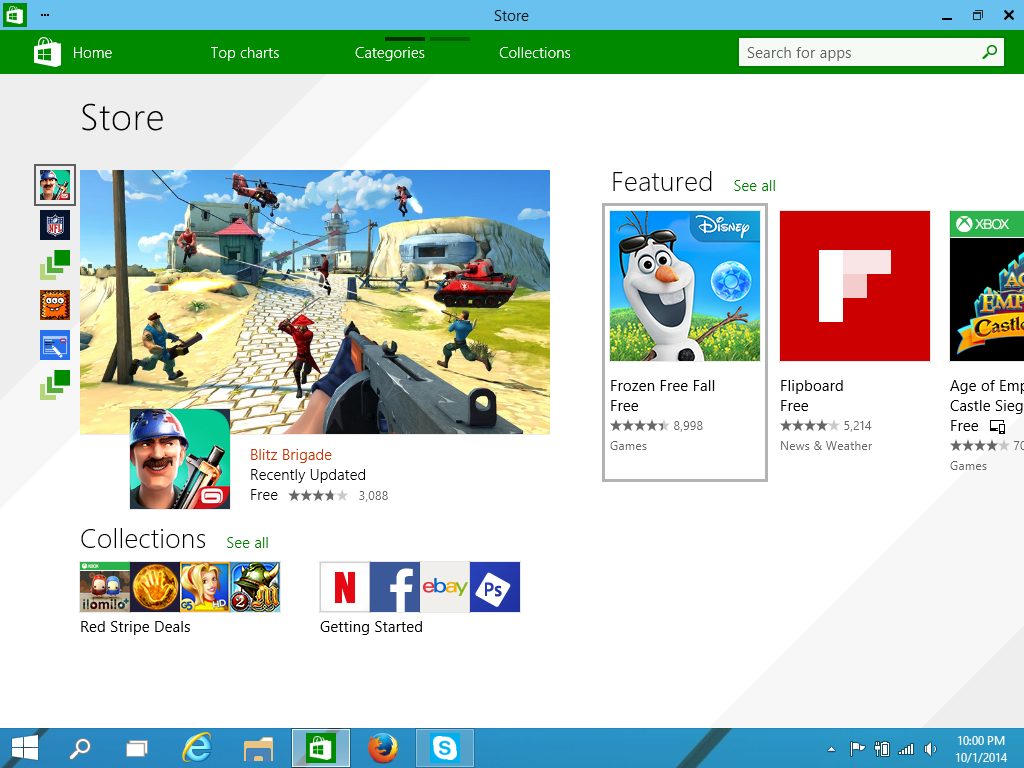Open the Collections tab in navigation bar
Image resolution: width=1024 pixels, height=768 pixels.
tap(535, 53)
